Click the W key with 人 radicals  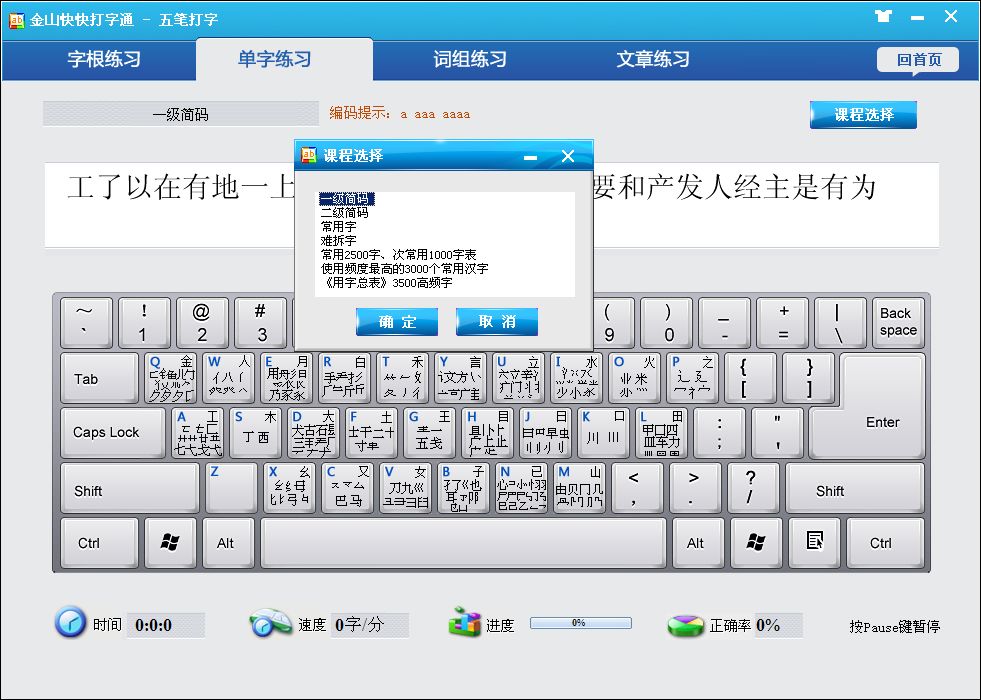pos(229,378)
